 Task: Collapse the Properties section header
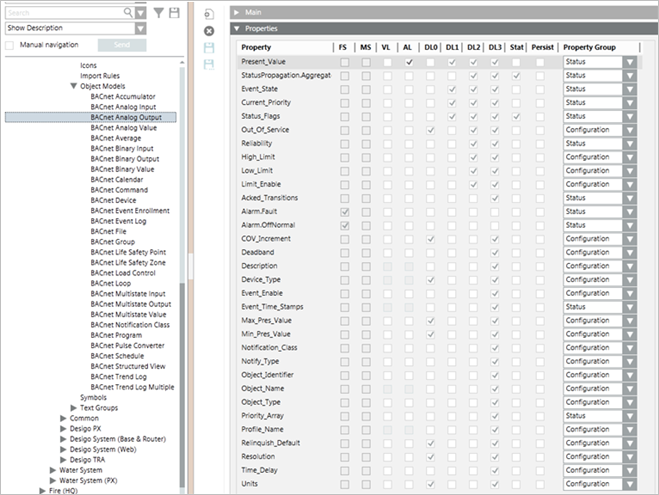[237, 29]
